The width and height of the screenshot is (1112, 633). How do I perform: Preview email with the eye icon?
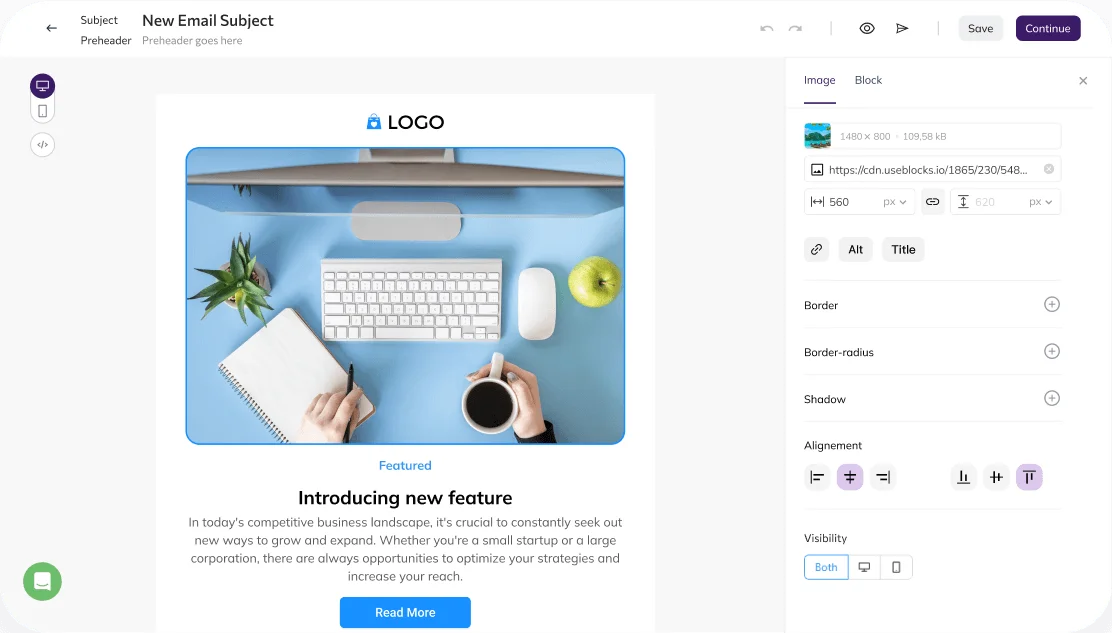coord(867,28)
